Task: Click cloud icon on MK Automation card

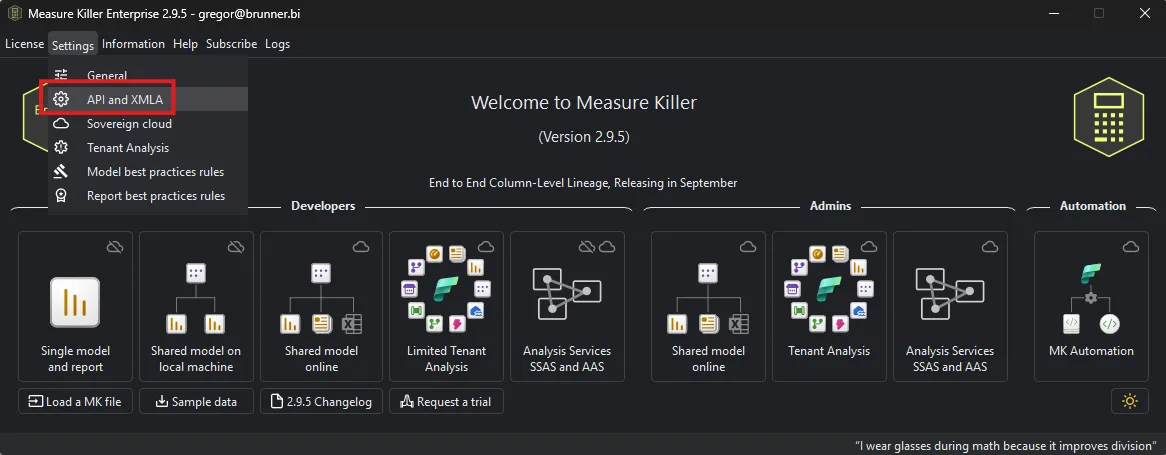Action: tap(1130, 247)
